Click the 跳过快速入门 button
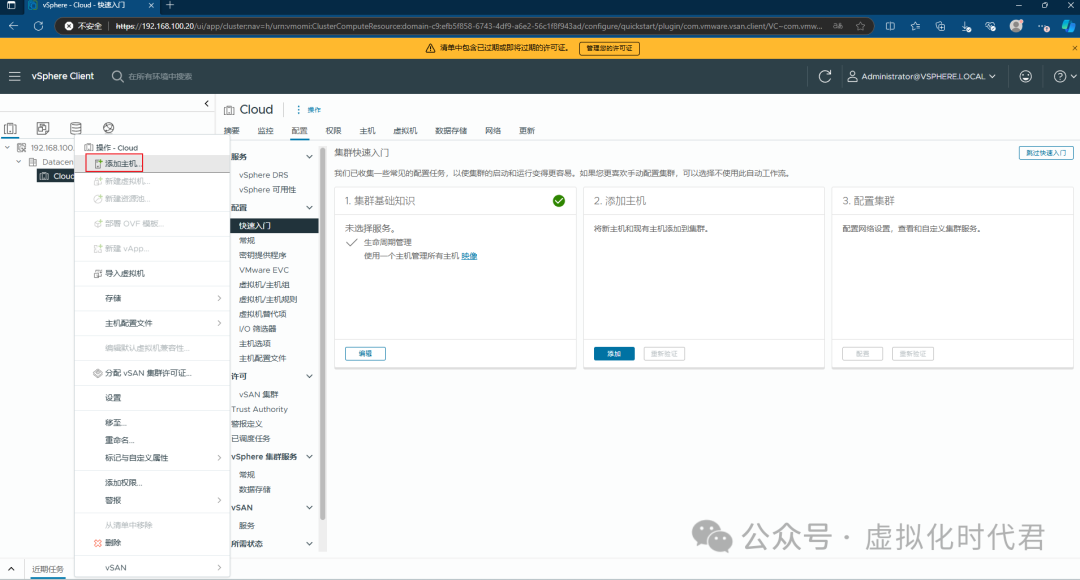The image size is (1080, 580). pyautogui.click(x=1046, y=153)
